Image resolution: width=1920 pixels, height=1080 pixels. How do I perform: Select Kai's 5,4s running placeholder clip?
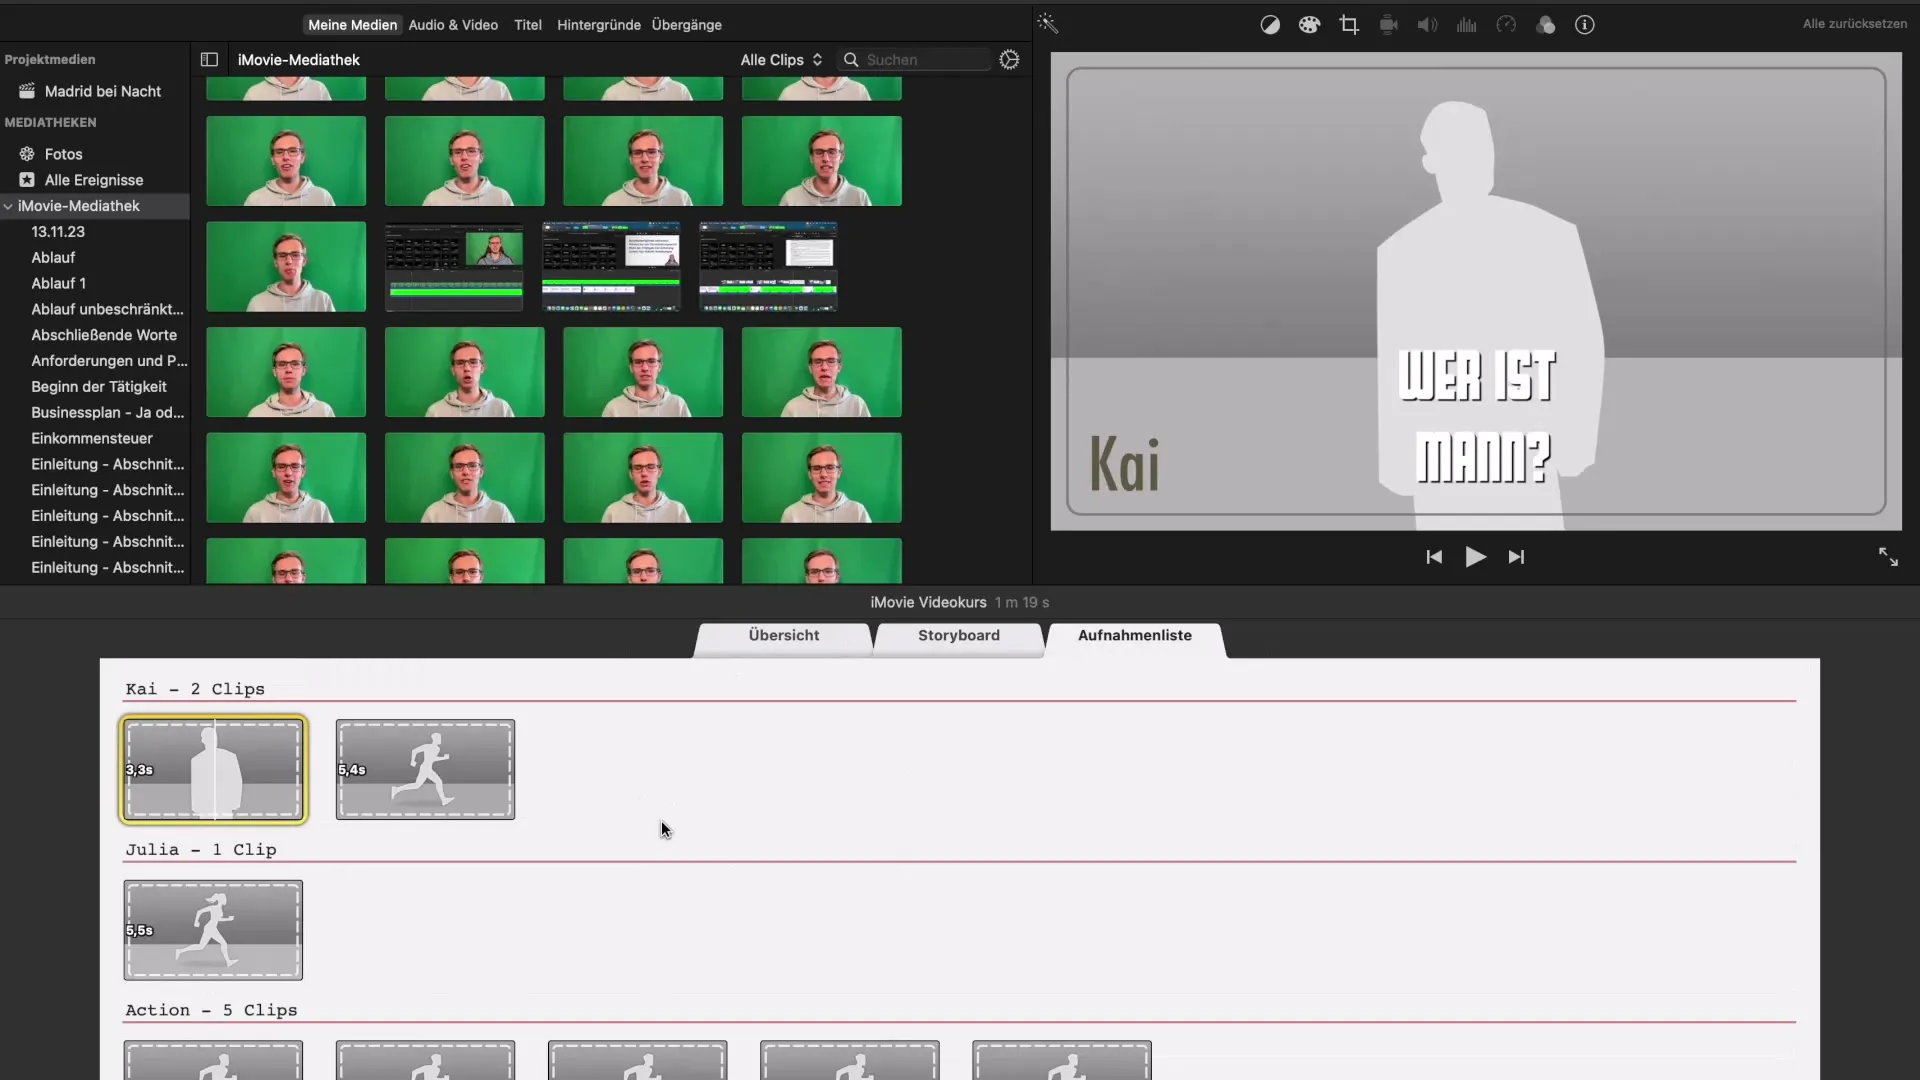[x=425, y=770]
